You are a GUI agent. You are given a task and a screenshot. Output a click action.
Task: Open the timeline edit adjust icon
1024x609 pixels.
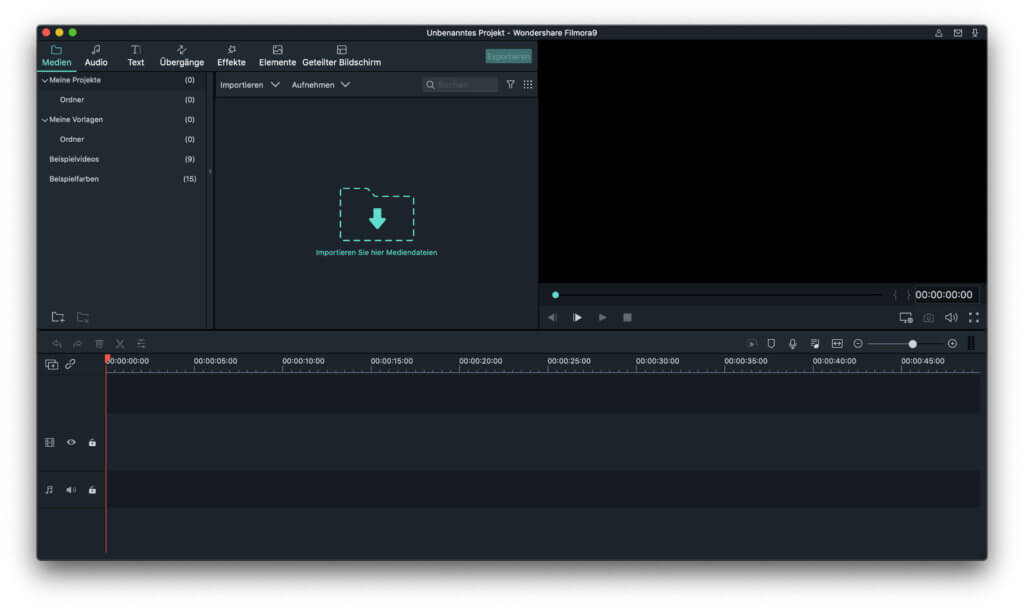pyautogui.click(x=141, y=344)
